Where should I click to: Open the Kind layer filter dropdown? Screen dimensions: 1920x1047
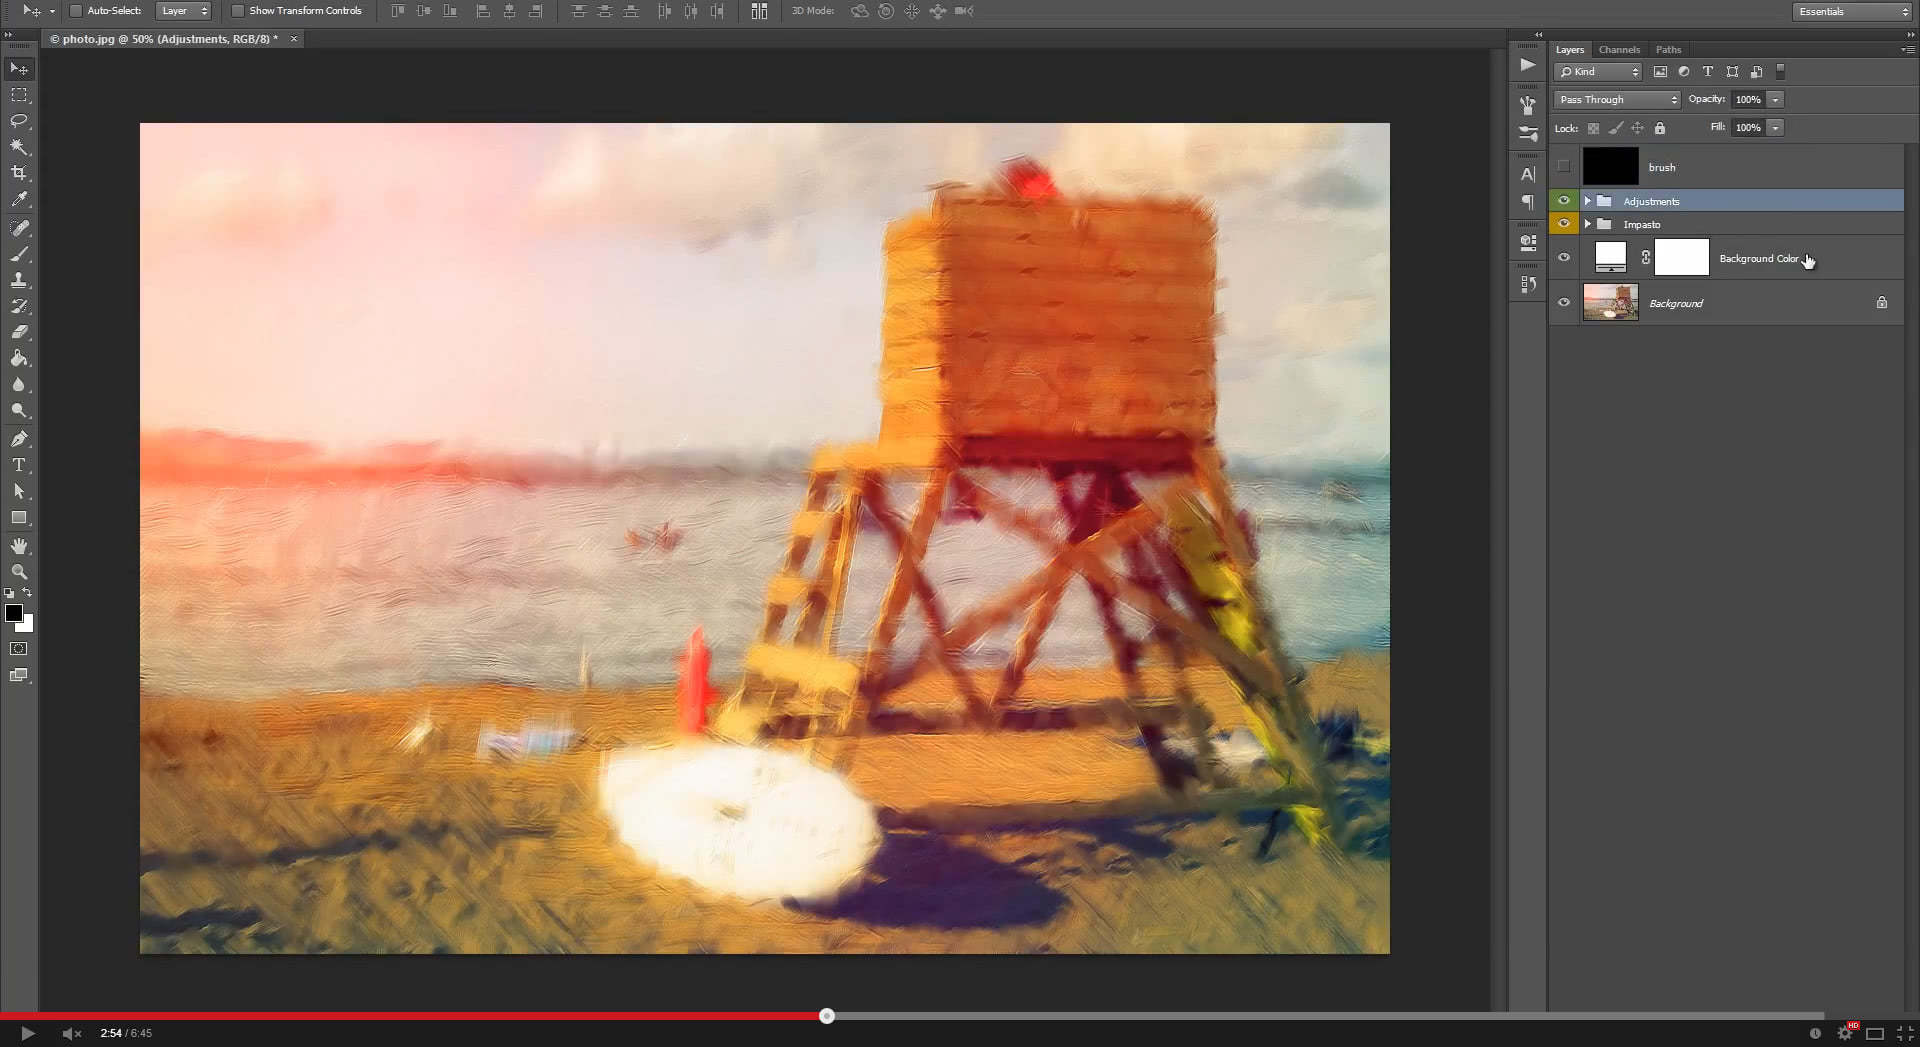(1597, 71)
